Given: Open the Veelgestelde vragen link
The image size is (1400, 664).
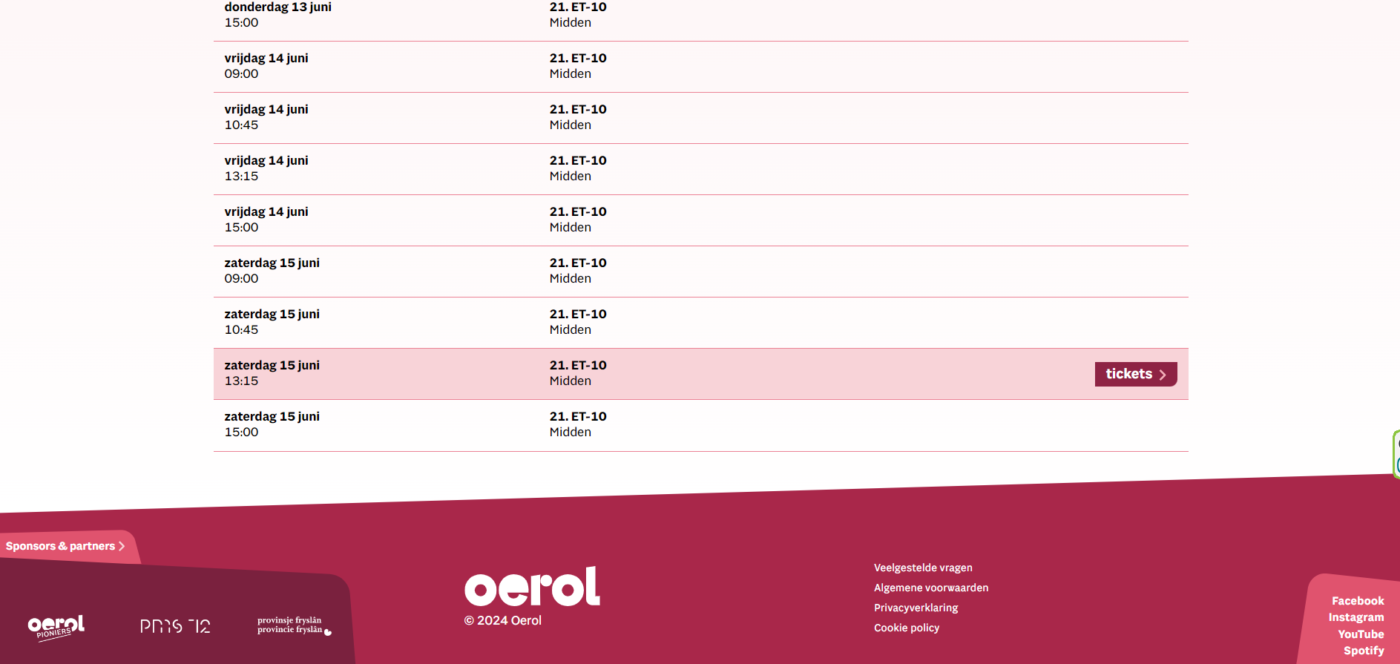Looking at the screenshot, I should click(x=923, y=568).
